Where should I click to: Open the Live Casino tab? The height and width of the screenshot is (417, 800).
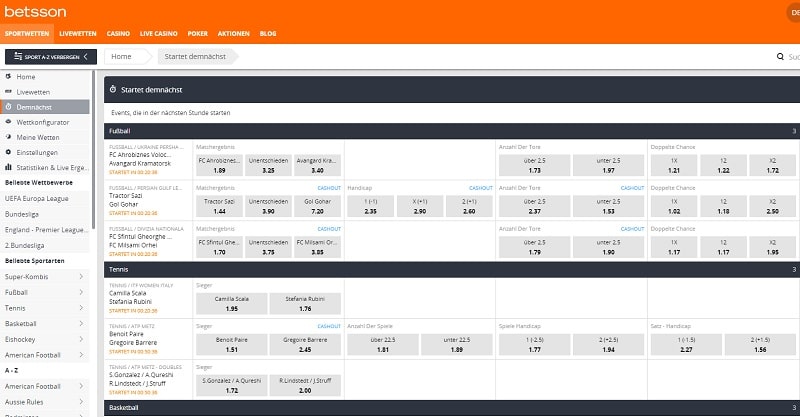159,34
